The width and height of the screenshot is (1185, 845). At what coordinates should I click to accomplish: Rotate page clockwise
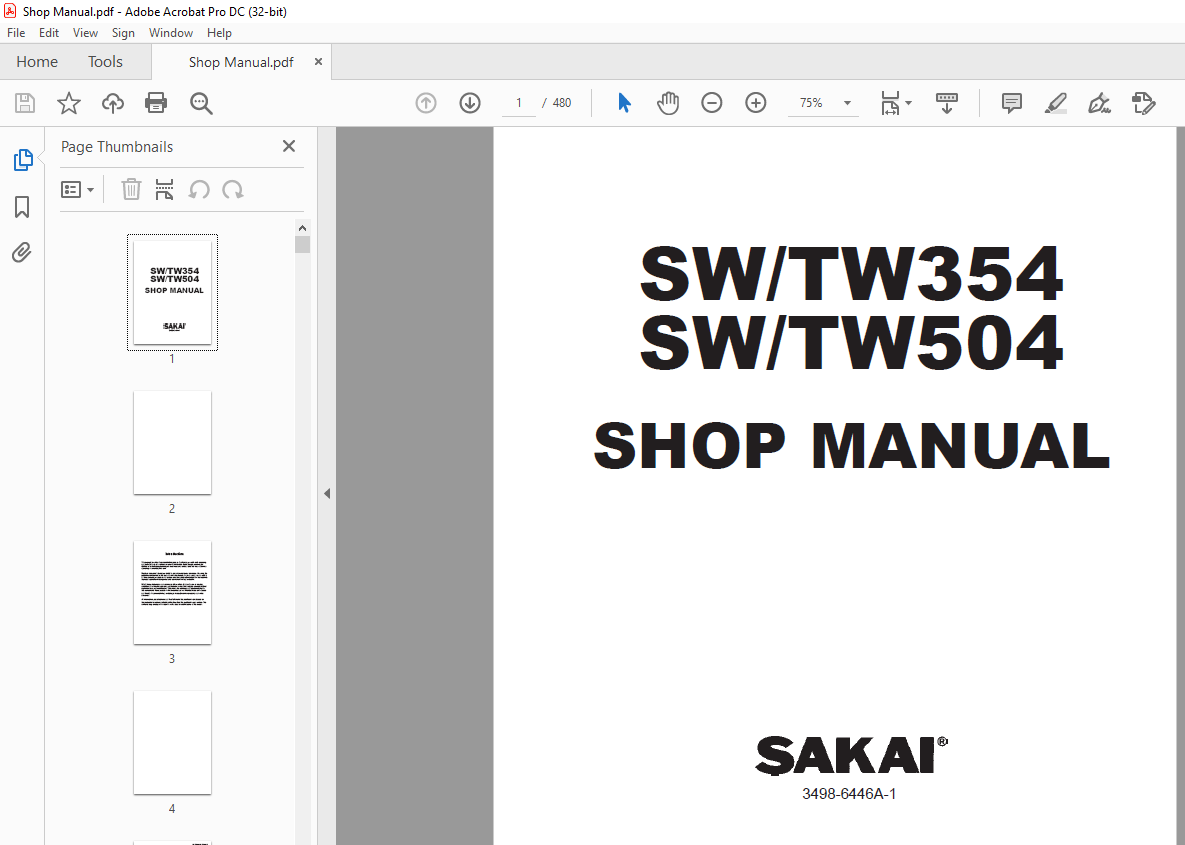click(x=233, y=189)
